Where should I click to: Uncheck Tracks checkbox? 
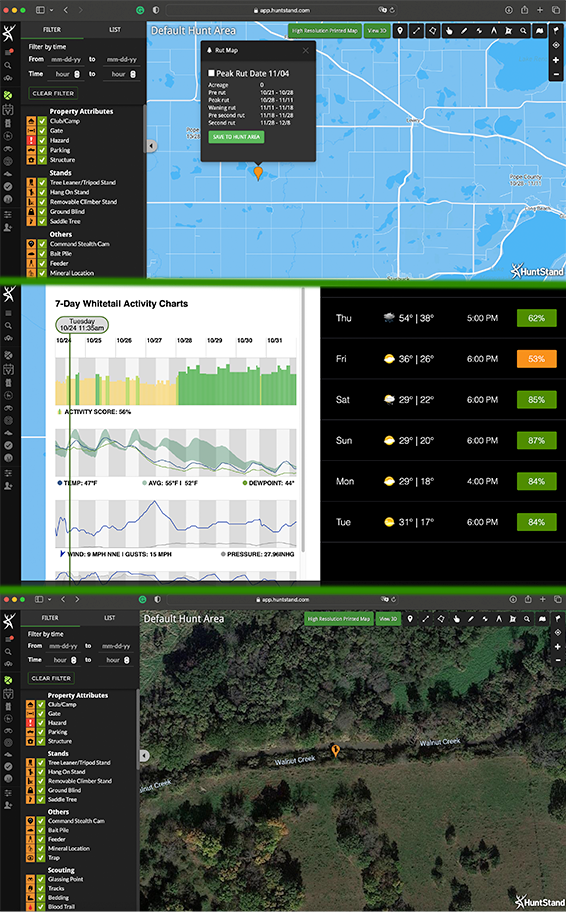(x=41, y=888)
